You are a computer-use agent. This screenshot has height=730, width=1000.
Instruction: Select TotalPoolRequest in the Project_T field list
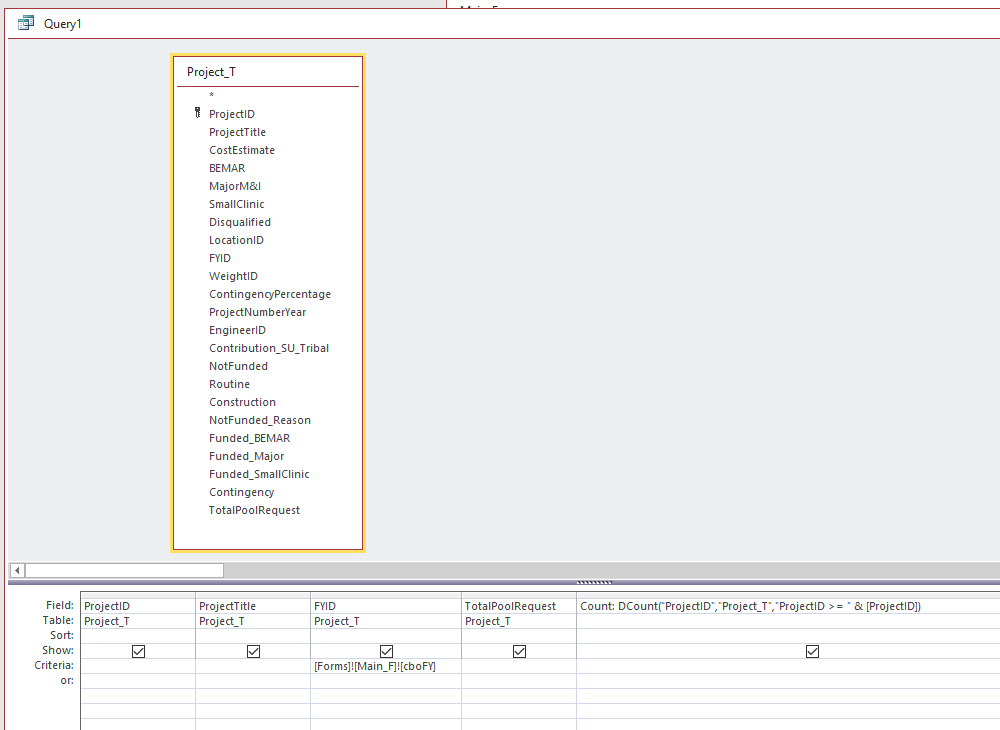[x=254, y=510]
